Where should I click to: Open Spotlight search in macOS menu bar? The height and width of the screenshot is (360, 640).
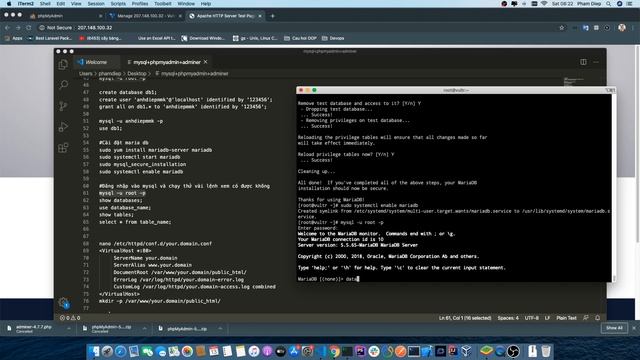(x=608, y=4)
